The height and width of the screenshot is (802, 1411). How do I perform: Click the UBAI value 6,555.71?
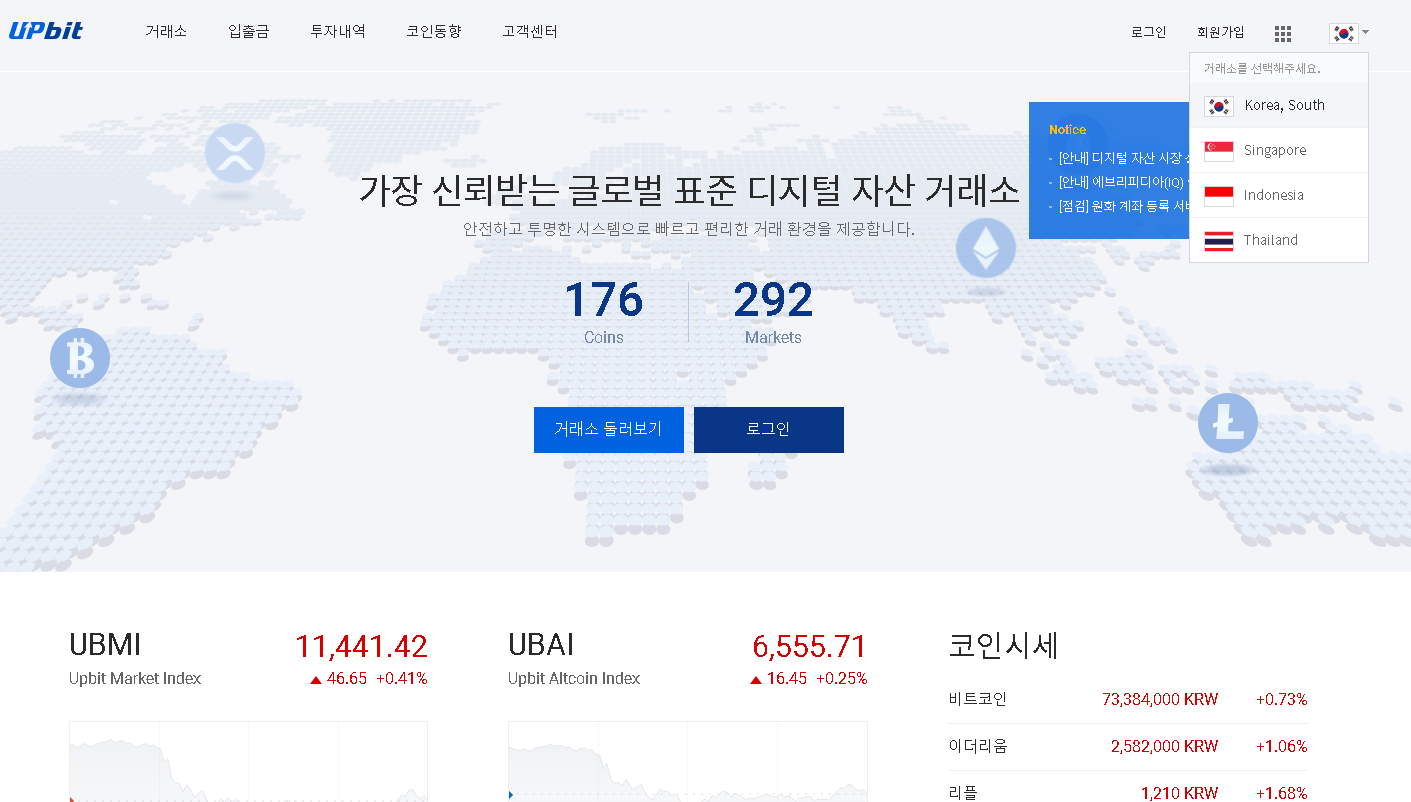coord(809,646)
